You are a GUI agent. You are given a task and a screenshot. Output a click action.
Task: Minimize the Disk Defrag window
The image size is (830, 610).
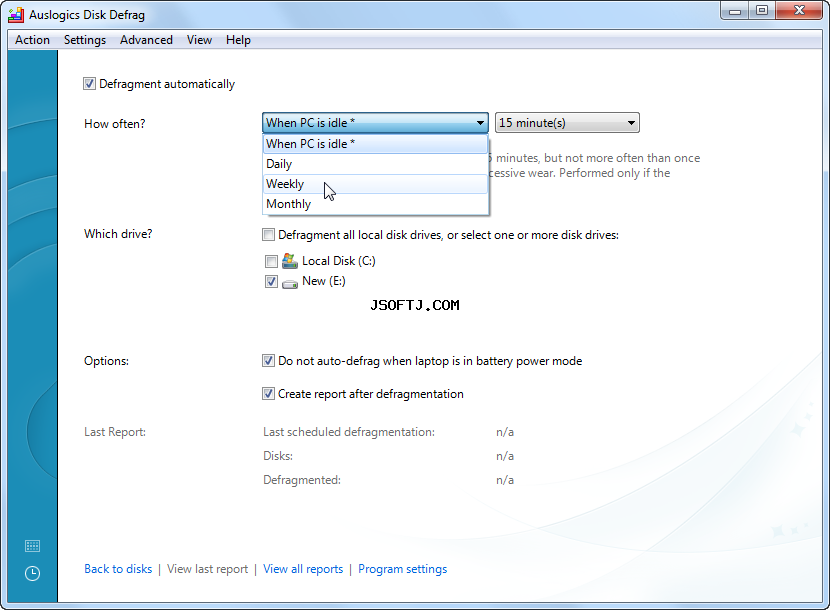[x=735, y=11]
